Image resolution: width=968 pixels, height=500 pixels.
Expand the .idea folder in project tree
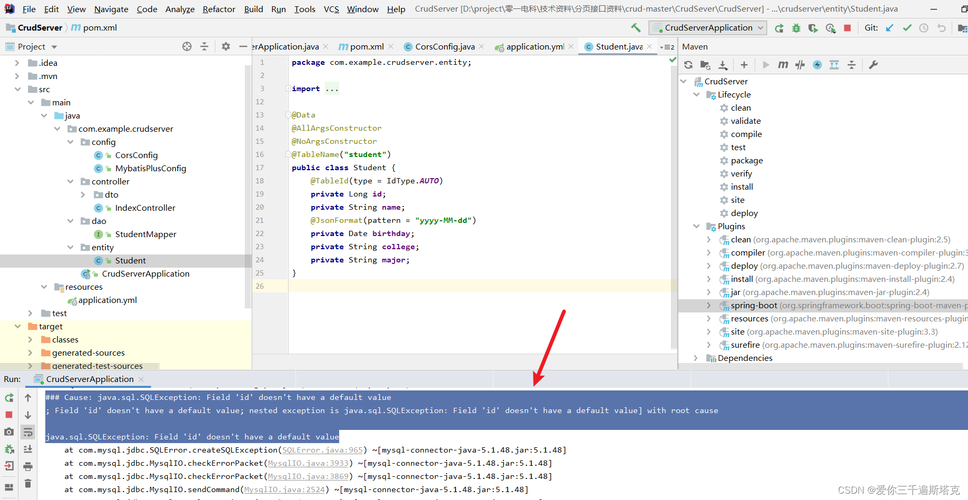tap(17, 63)
